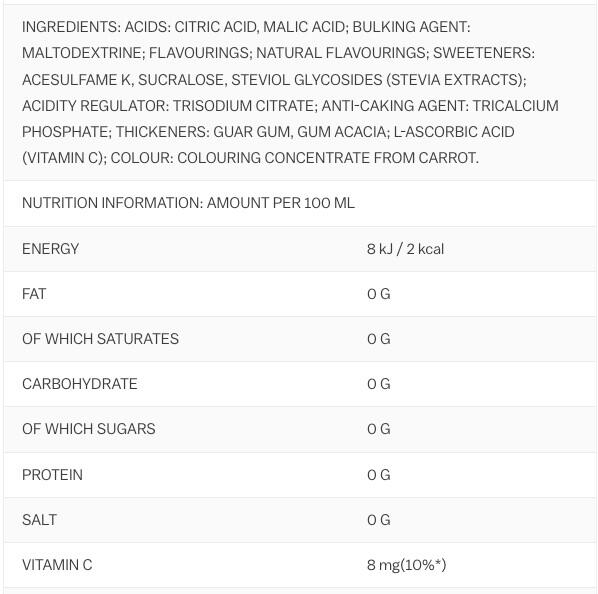Image resolution: width=598 pixels, height=594 pixels.
Task: Select the 0 G value for CARBOHYDRATE
Action: [x=379, y=384]
